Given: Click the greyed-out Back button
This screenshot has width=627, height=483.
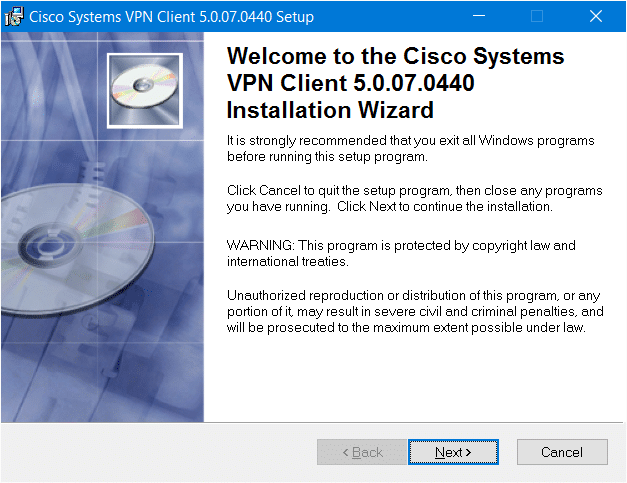Looking at the screenshot, I should click(x=362, y=452).
